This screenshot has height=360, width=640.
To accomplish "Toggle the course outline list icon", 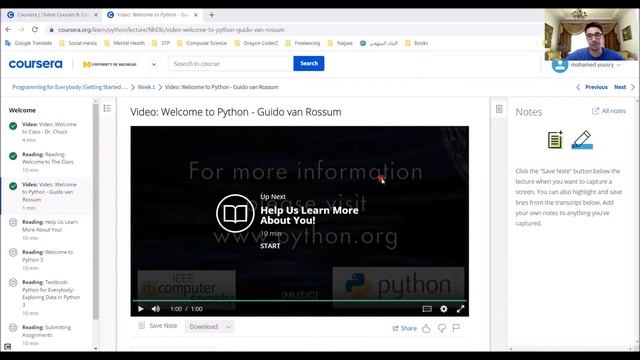I will coord(107,108).
